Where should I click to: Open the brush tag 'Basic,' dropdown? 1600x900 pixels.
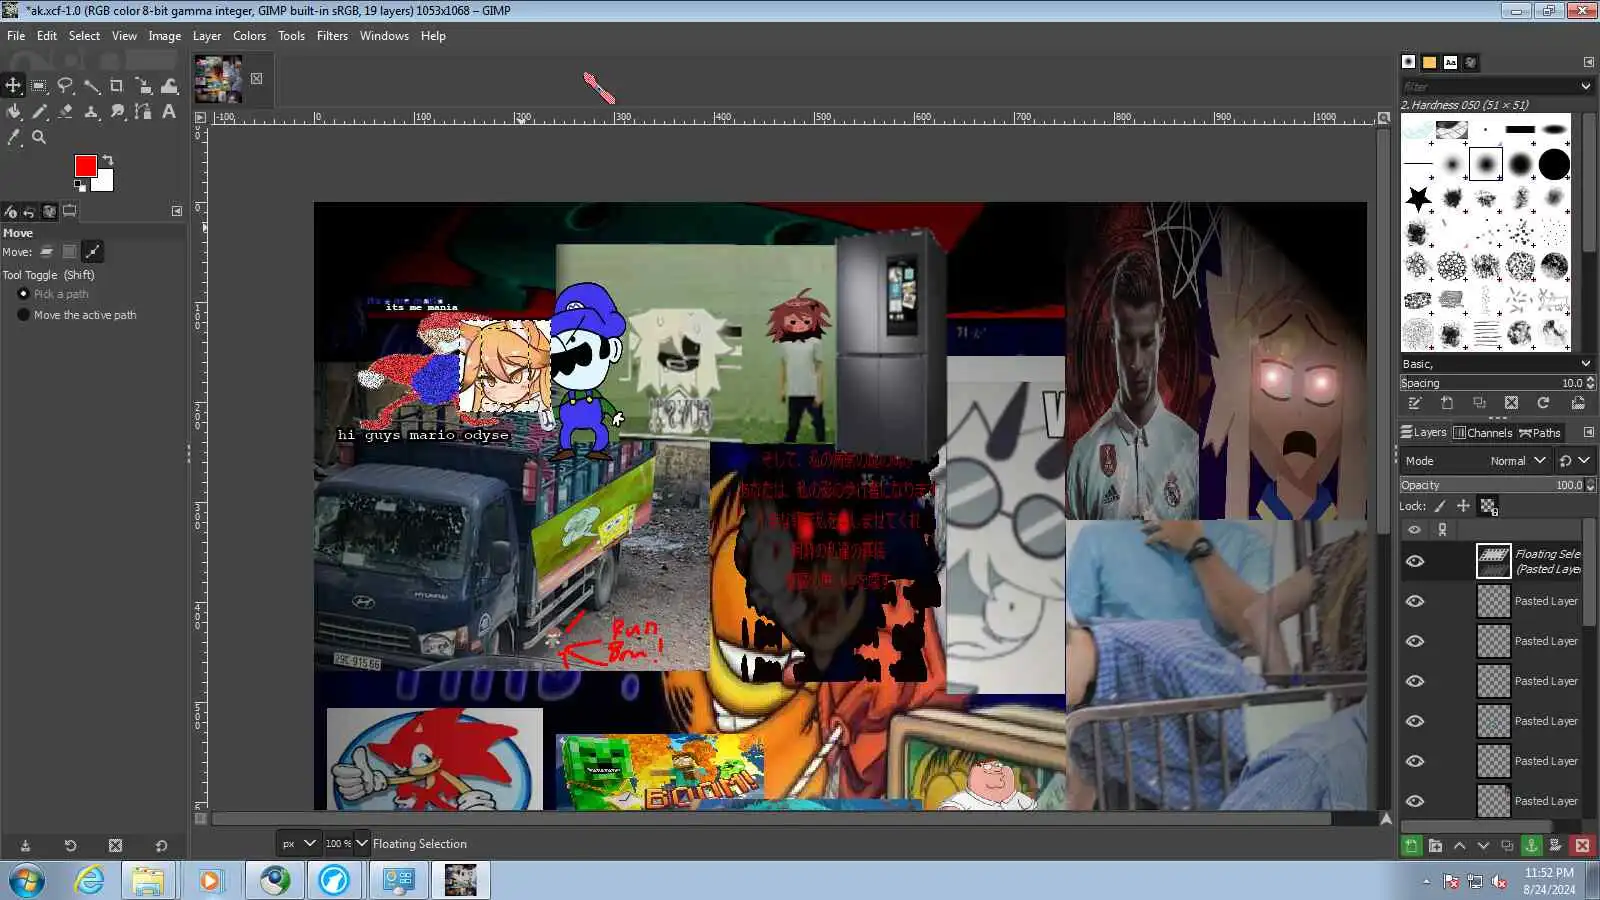click(1497, 364)
